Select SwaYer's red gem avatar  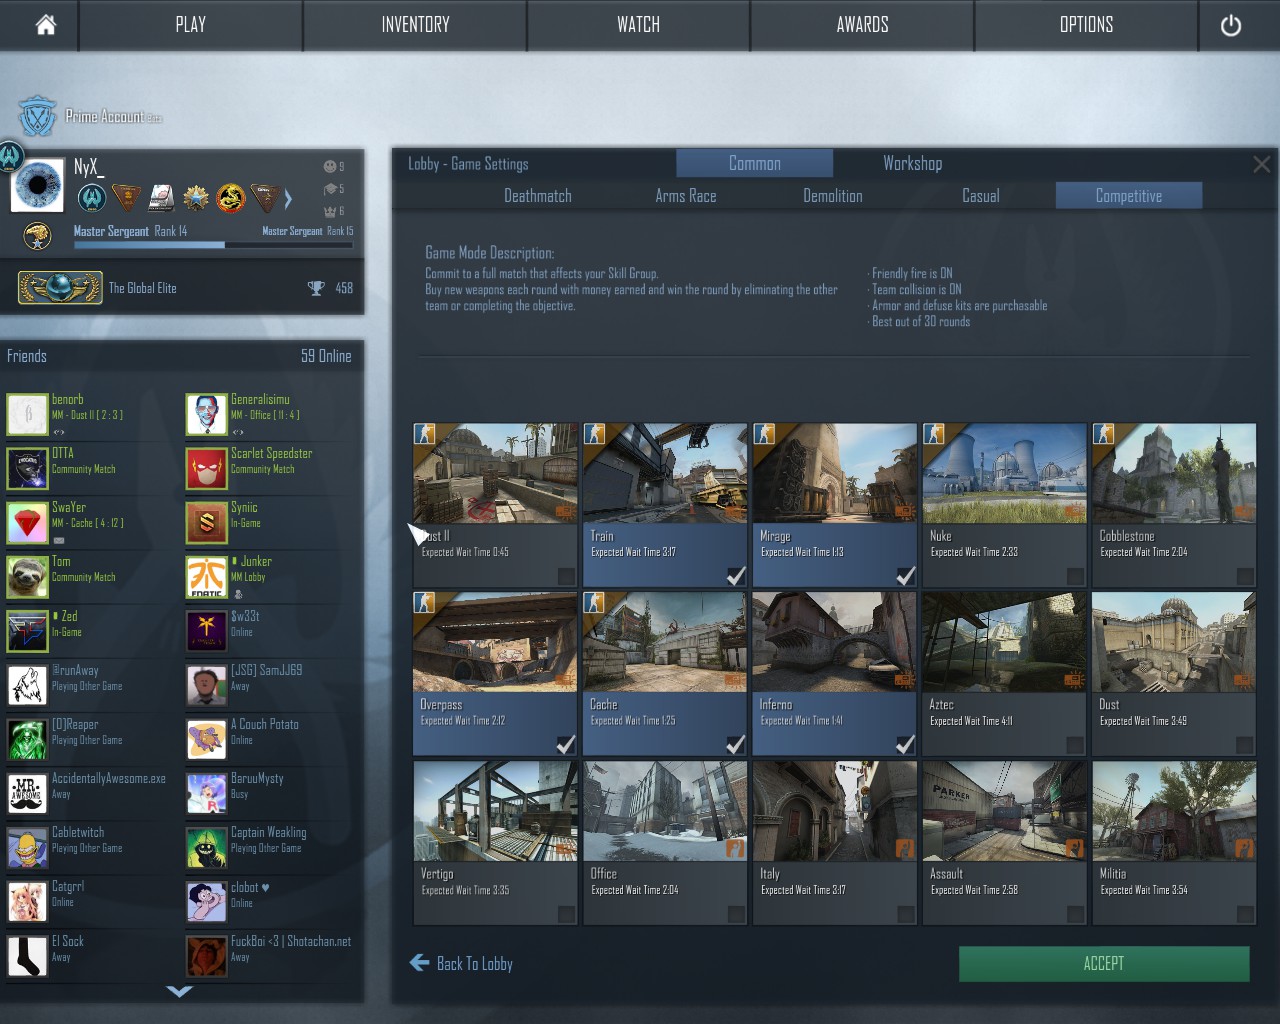coord(27,522)
